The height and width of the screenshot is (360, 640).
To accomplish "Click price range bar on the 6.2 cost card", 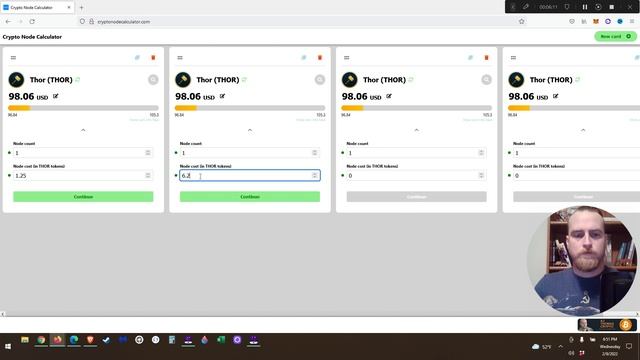I will point(250,108).
